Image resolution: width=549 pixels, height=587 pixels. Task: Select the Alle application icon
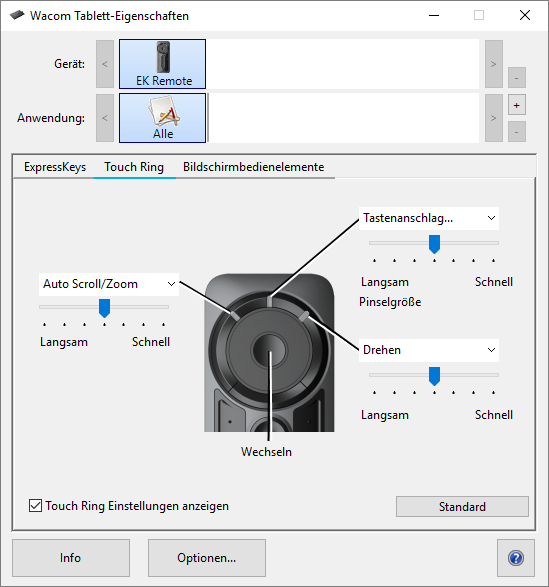coord(162,118)
